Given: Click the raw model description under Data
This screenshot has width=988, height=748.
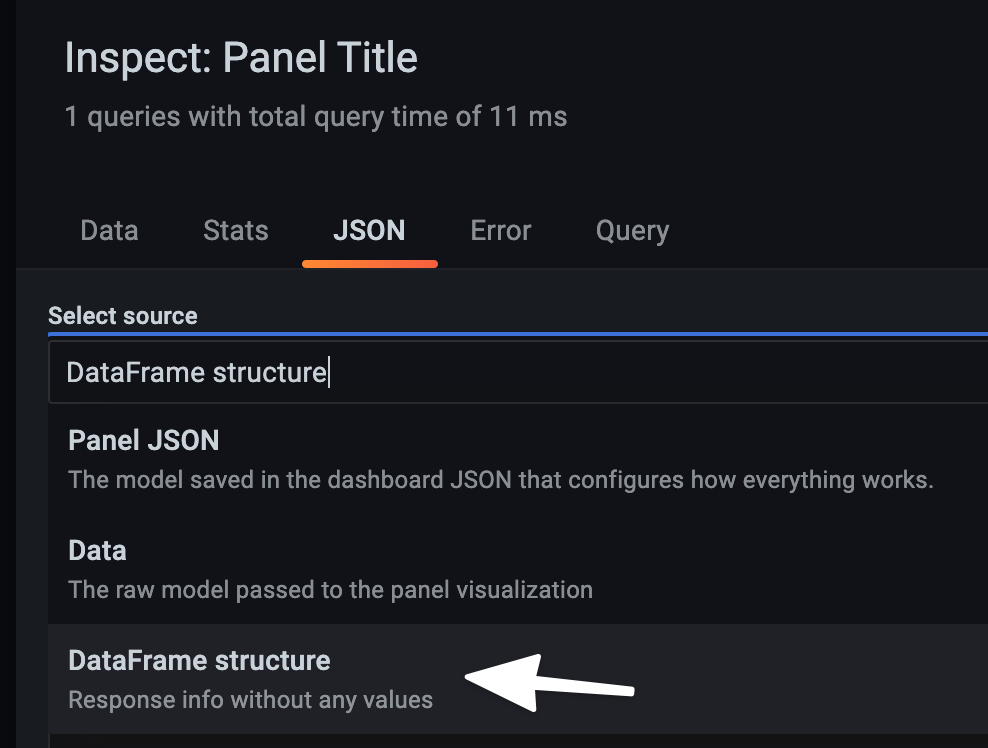Looking at the screenshot, I should [328, 590].
